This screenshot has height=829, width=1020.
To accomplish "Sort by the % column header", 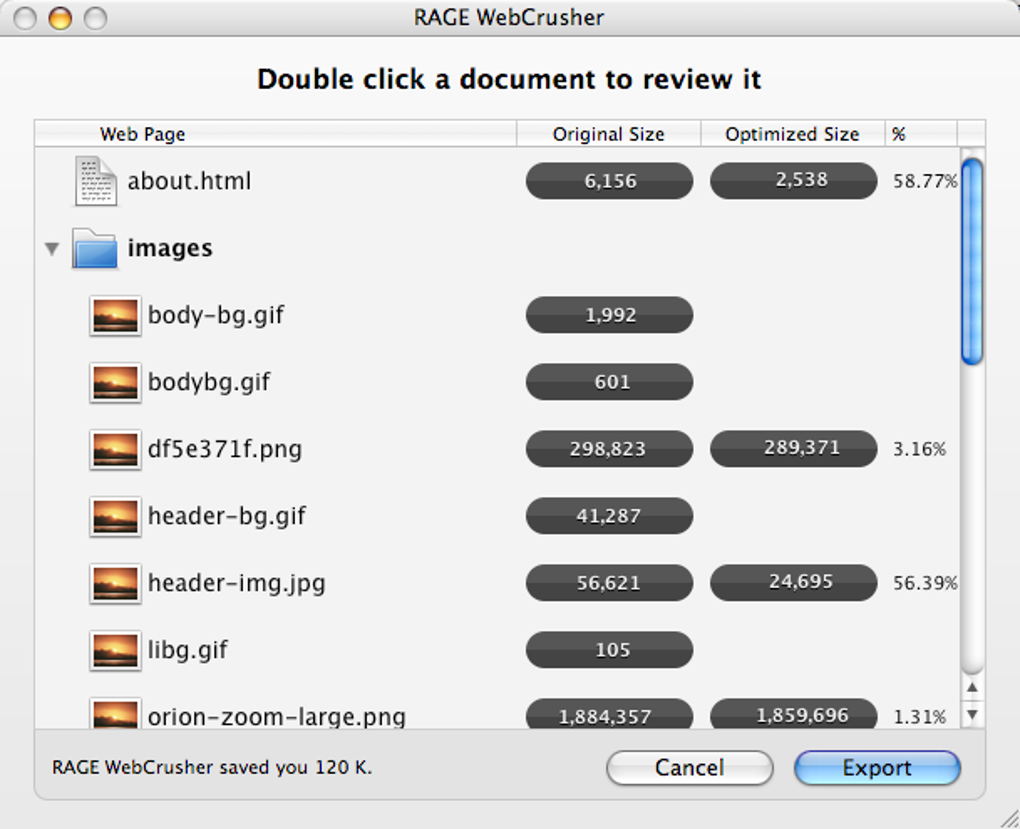I will point(921,134).
